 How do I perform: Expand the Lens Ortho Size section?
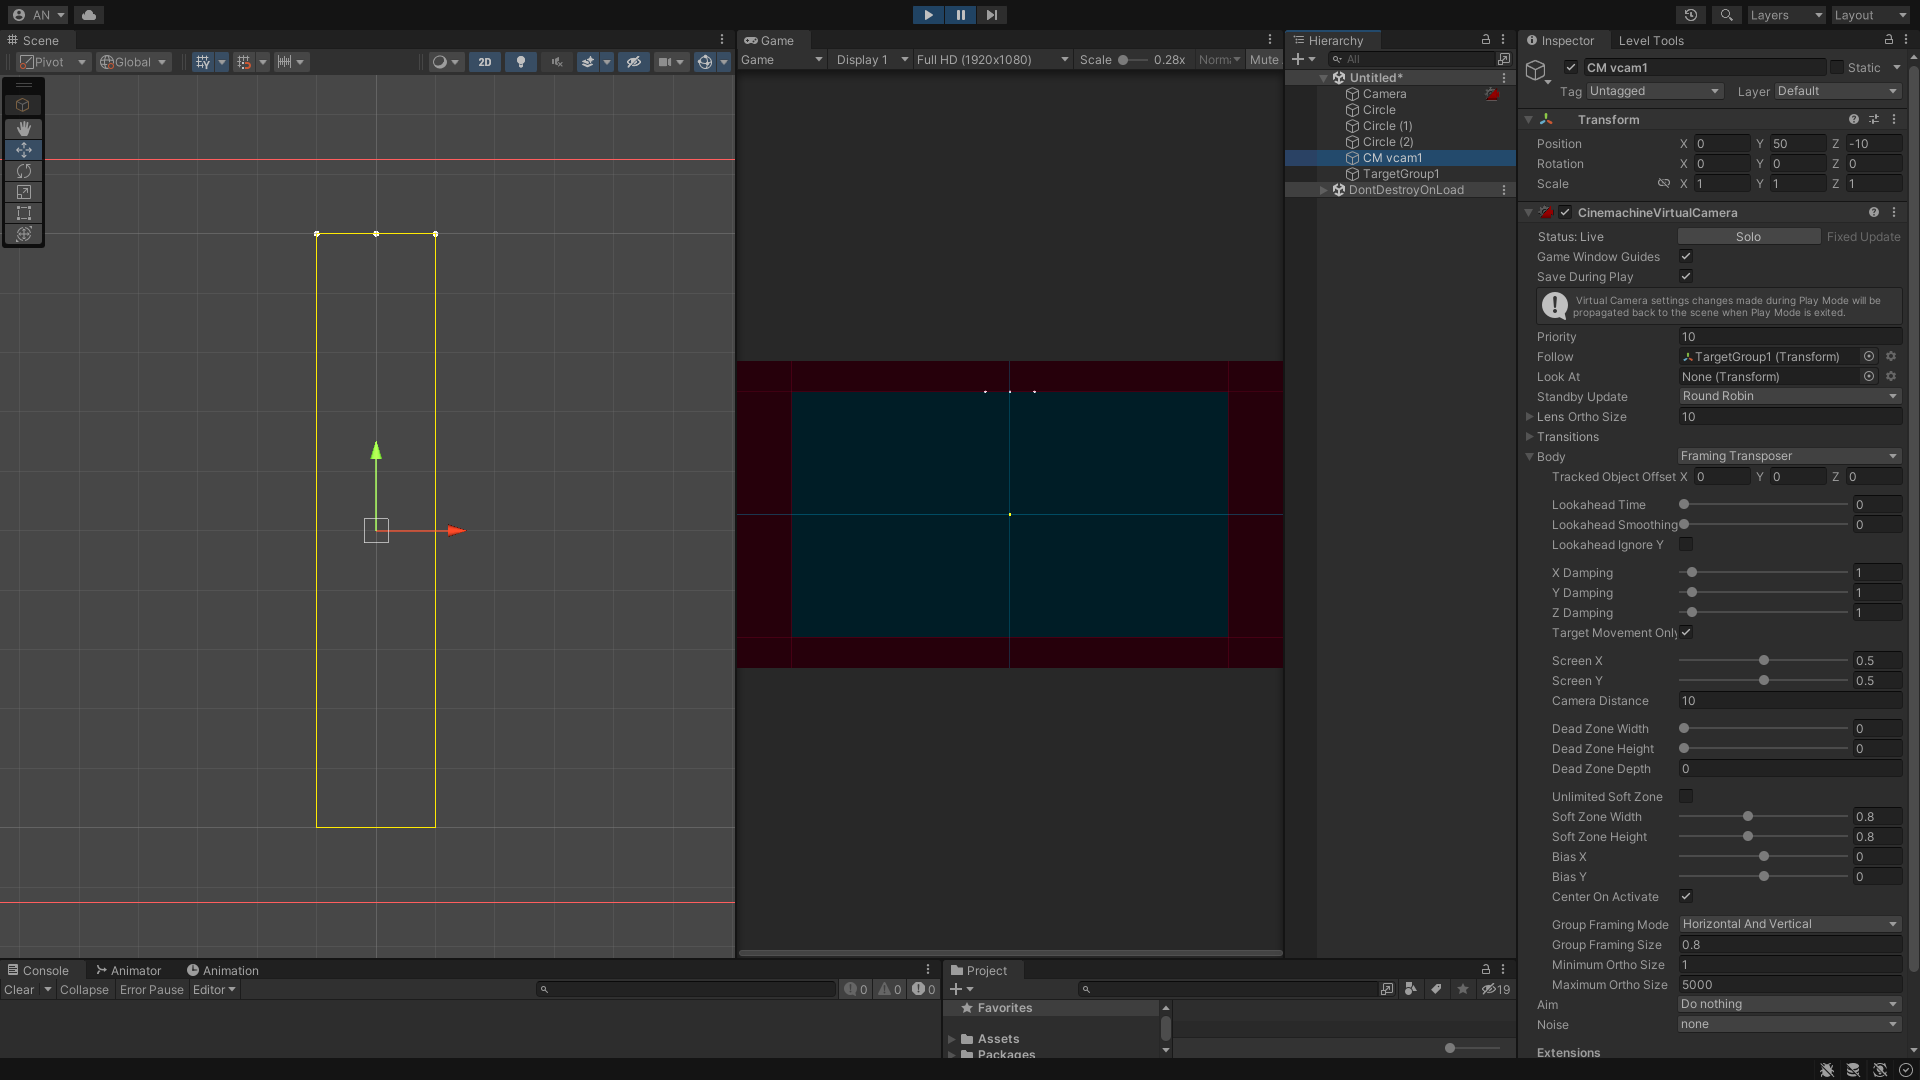[x=1529, y=417]
